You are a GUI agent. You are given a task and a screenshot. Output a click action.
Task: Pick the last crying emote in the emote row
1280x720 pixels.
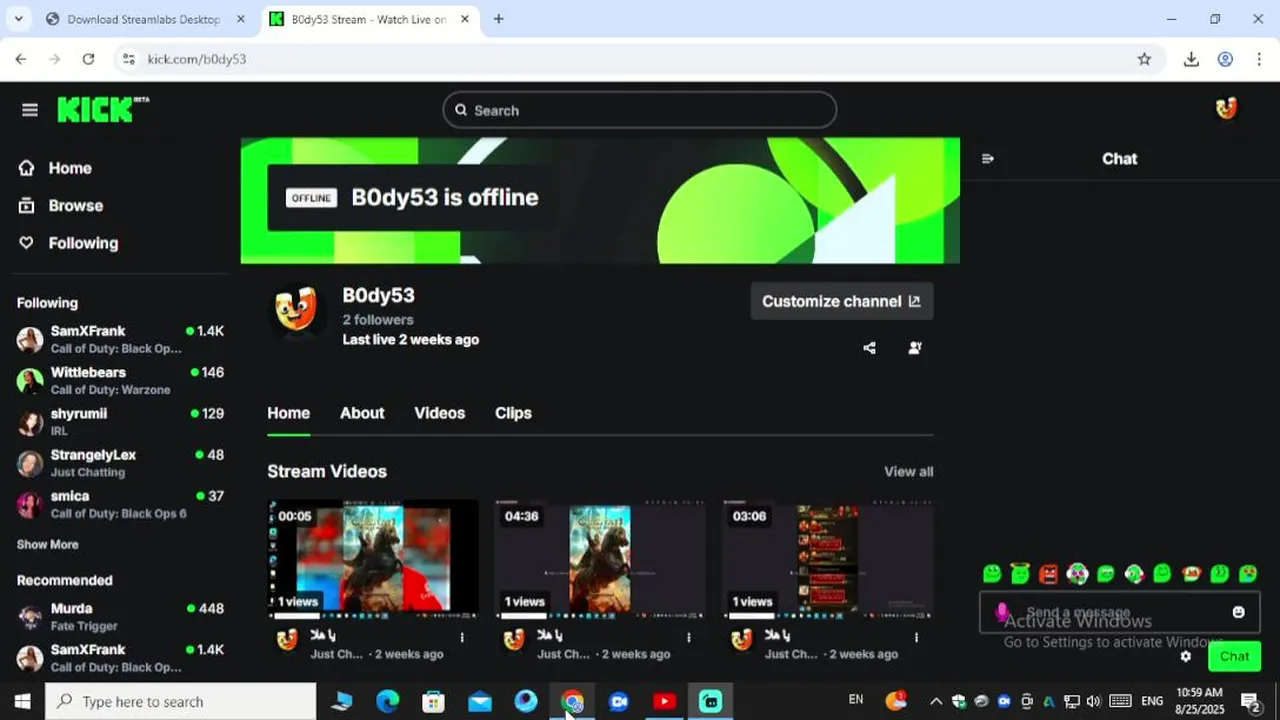tap(1248, 574)
